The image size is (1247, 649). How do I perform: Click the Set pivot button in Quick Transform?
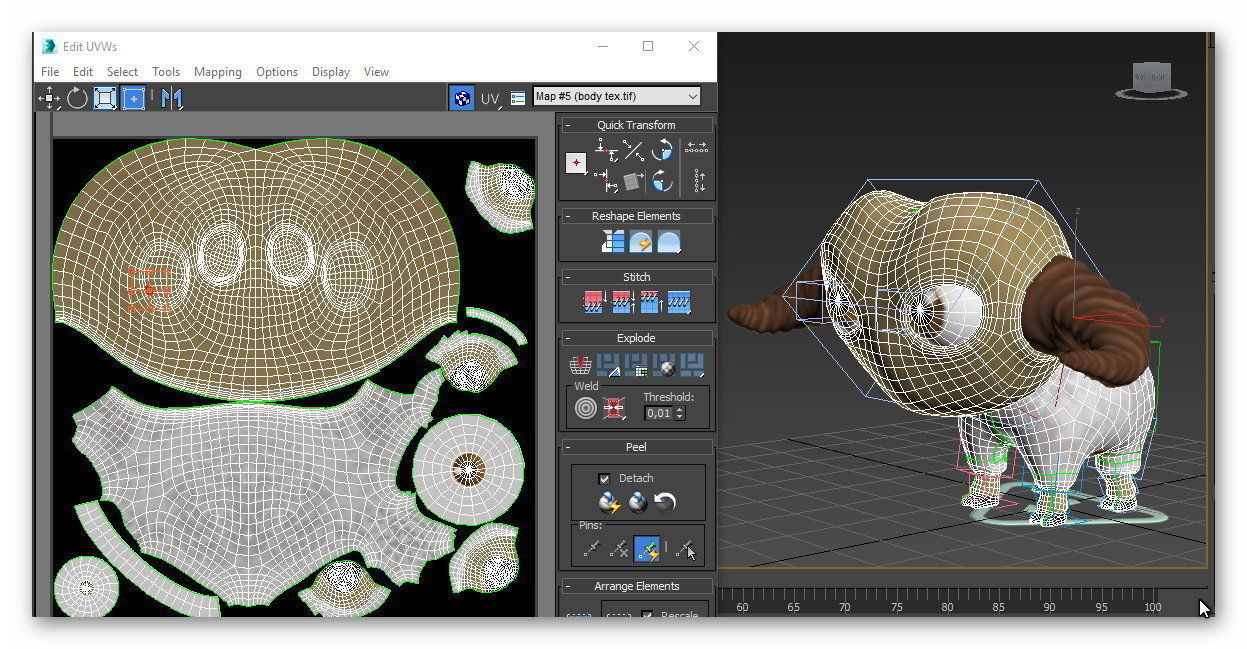576,163
